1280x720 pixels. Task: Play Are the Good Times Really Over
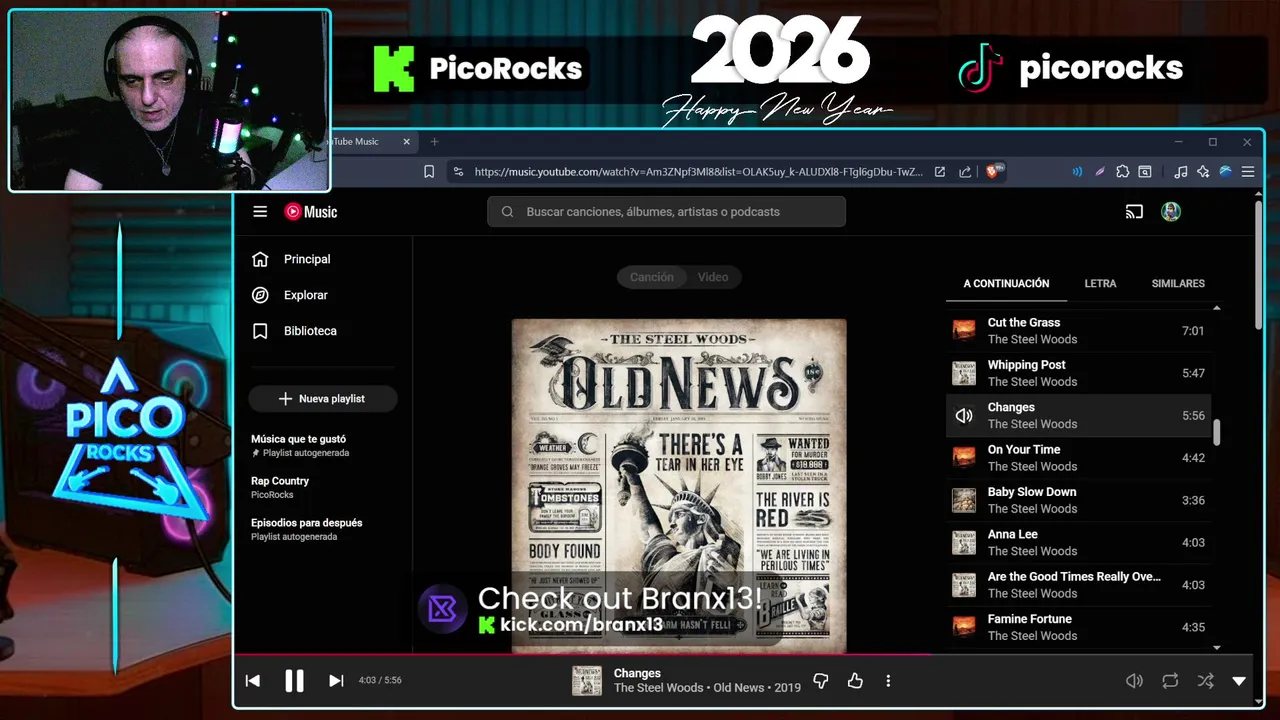click(1078, 585)
